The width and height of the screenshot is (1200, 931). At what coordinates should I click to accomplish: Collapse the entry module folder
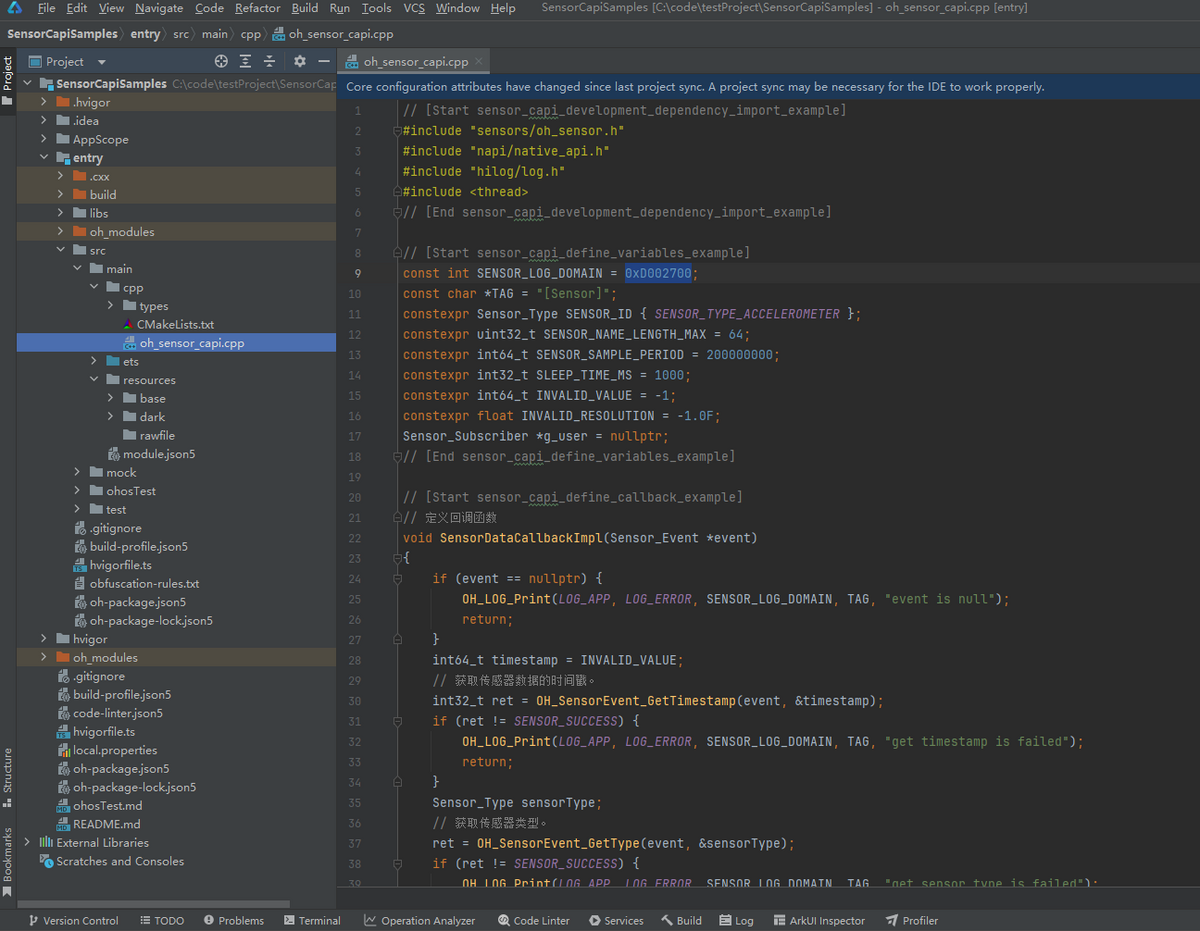44,158
